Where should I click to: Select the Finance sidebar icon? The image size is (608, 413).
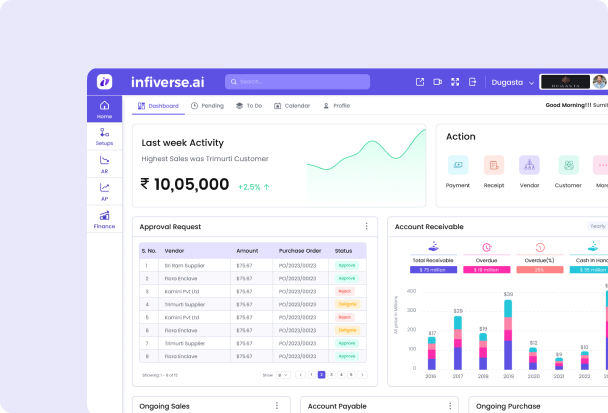(x=104, y=219)
